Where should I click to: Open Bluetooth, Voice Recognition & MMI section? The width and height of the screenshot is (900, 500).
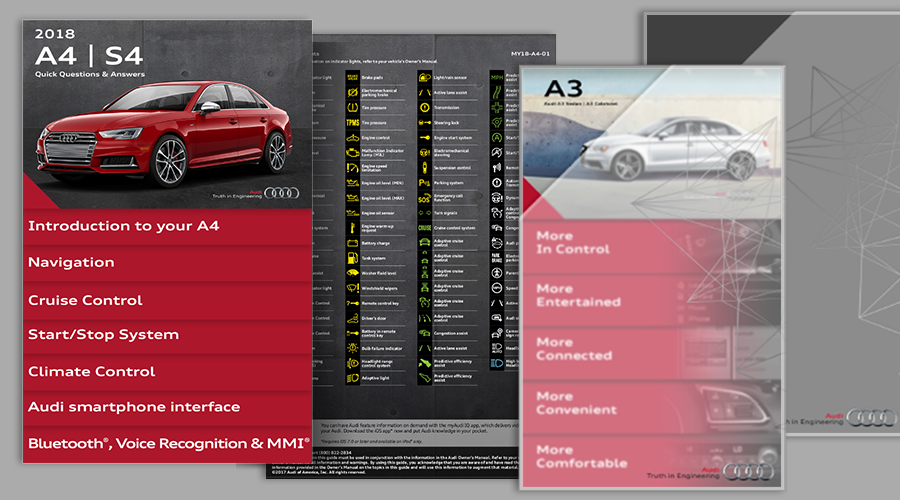(167, 442)
